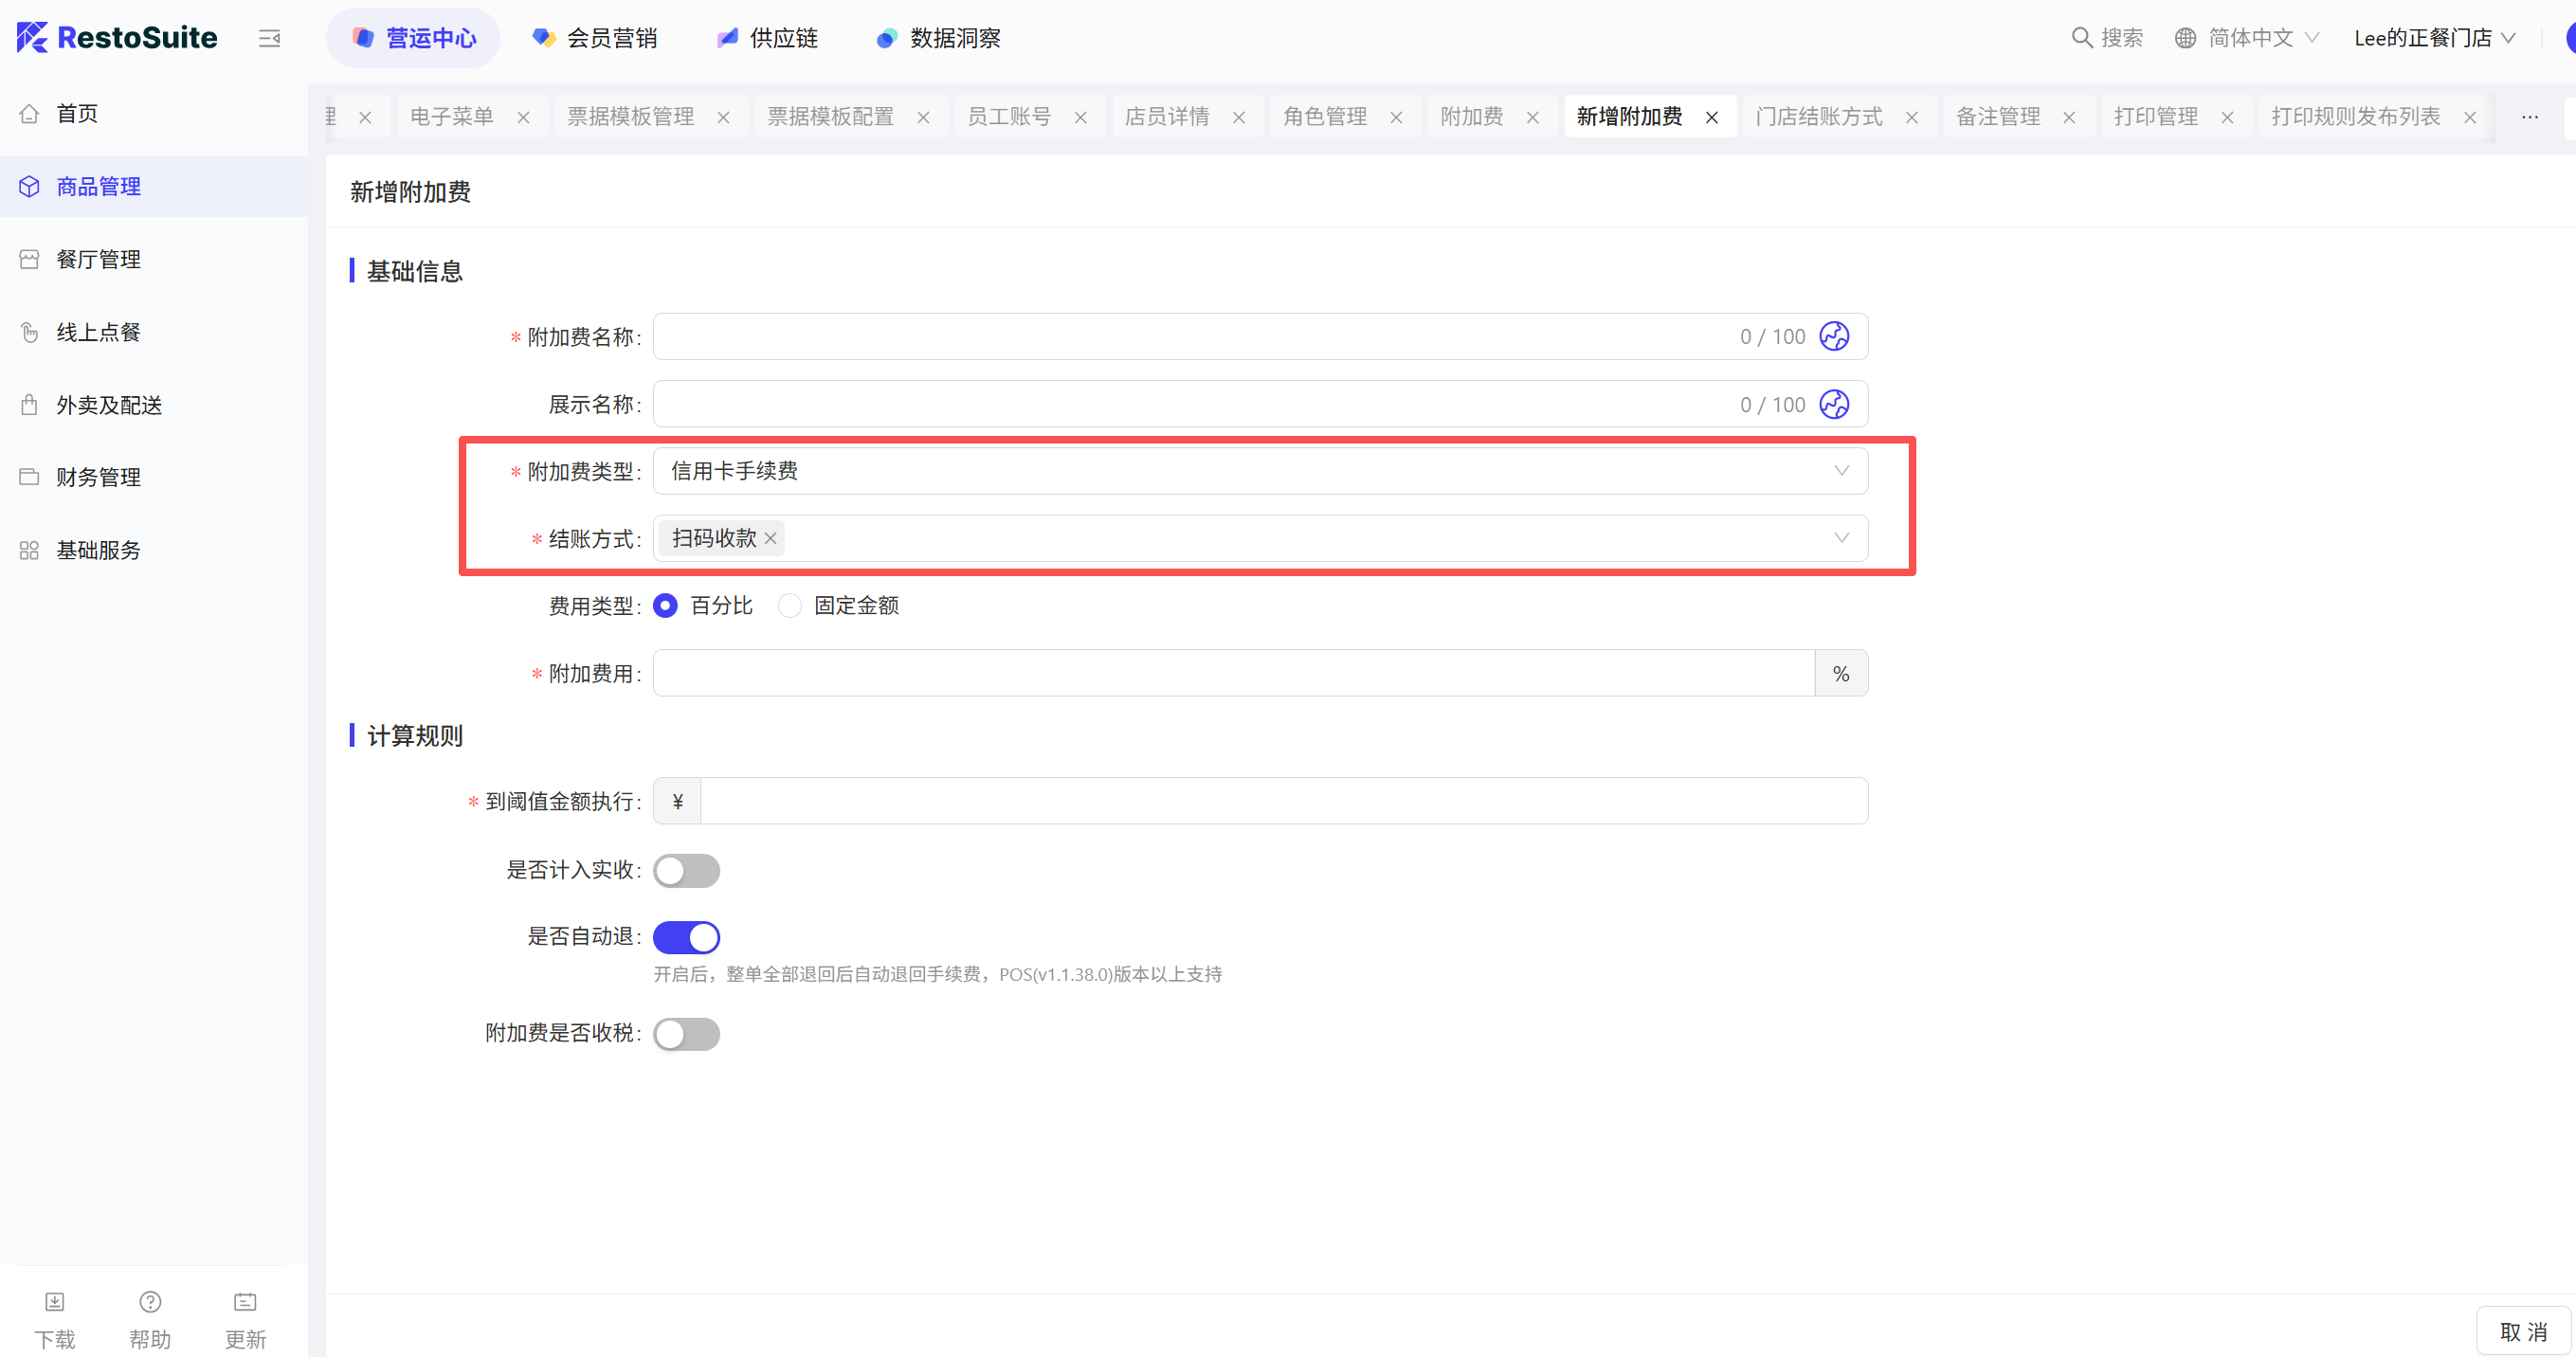Click the 取消 button
Image resolution: width=2576 pixels, height=1357 pixels.
click(x=2522, y=1332)
